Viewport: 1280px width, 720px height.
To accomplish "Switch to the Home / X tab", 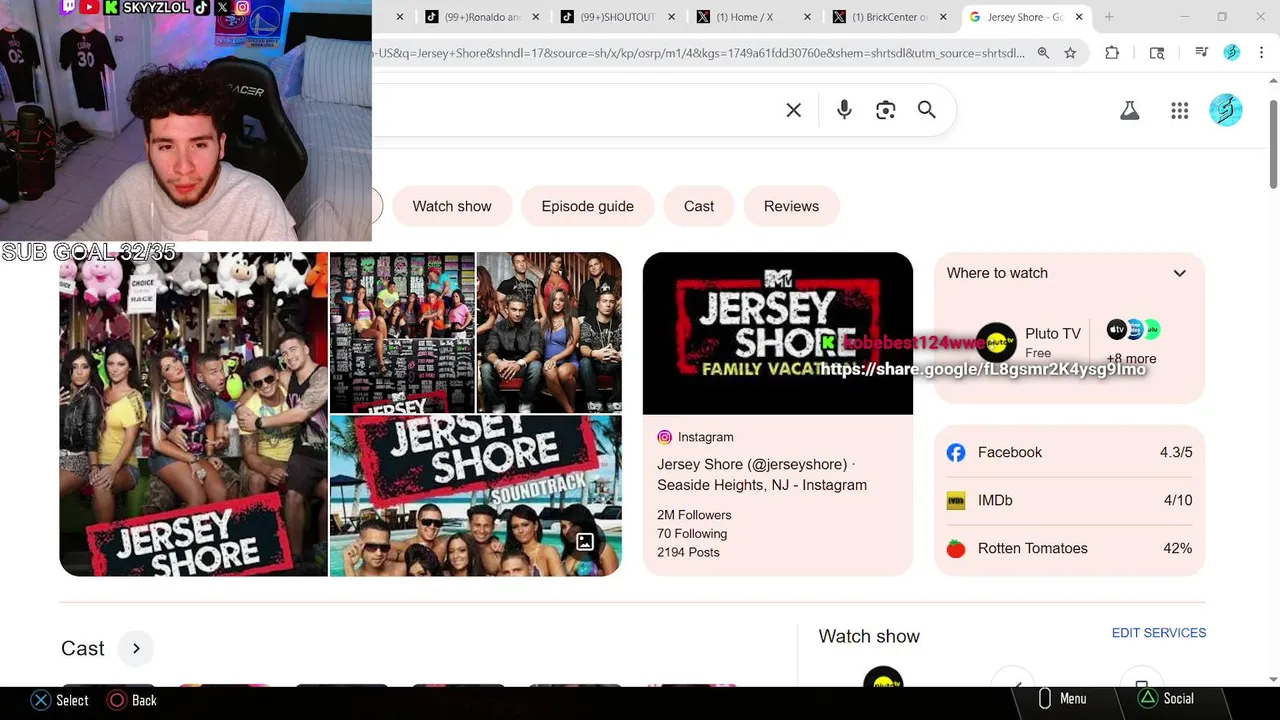I will (753, 17).
